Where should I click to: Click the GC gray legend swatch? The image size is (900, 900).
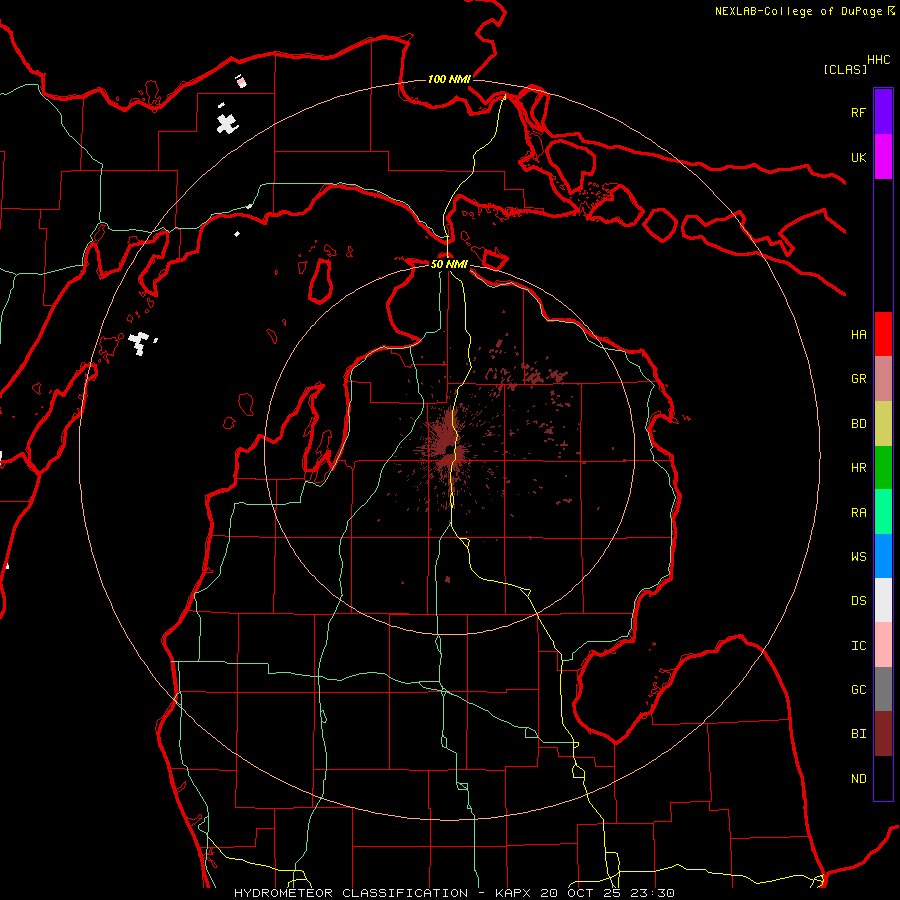pyautogui.click(x=883, y=689)
